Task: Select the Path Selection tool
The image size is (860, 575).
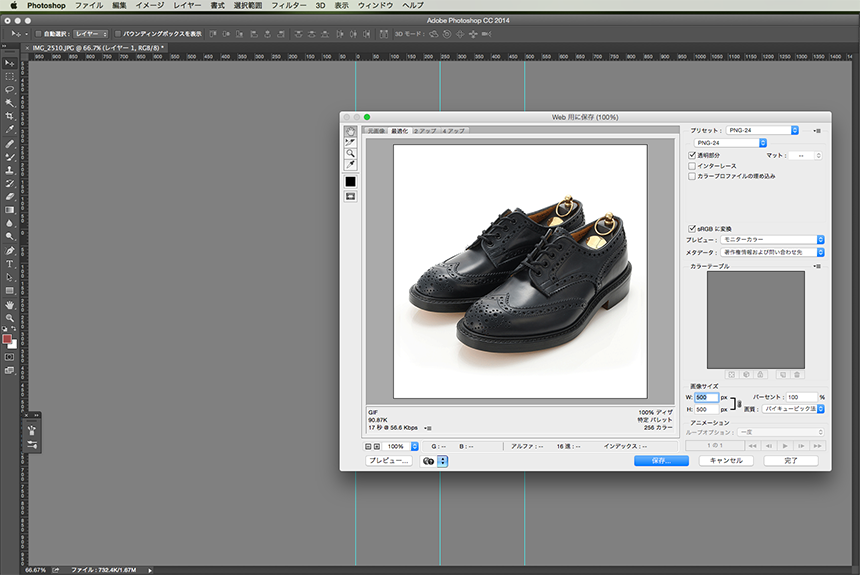Action: (x=9, y=277)
